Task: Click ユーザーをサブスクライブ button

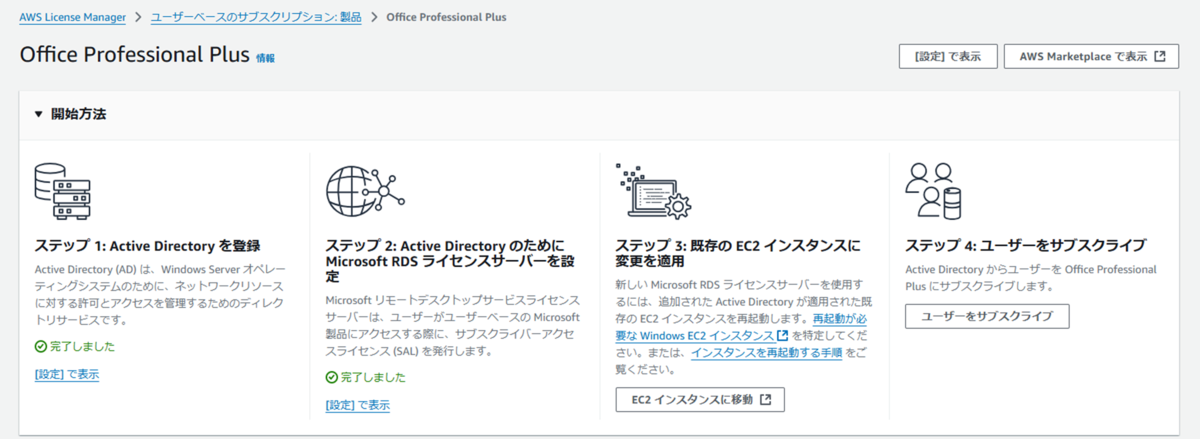Action: coord(986,316)
